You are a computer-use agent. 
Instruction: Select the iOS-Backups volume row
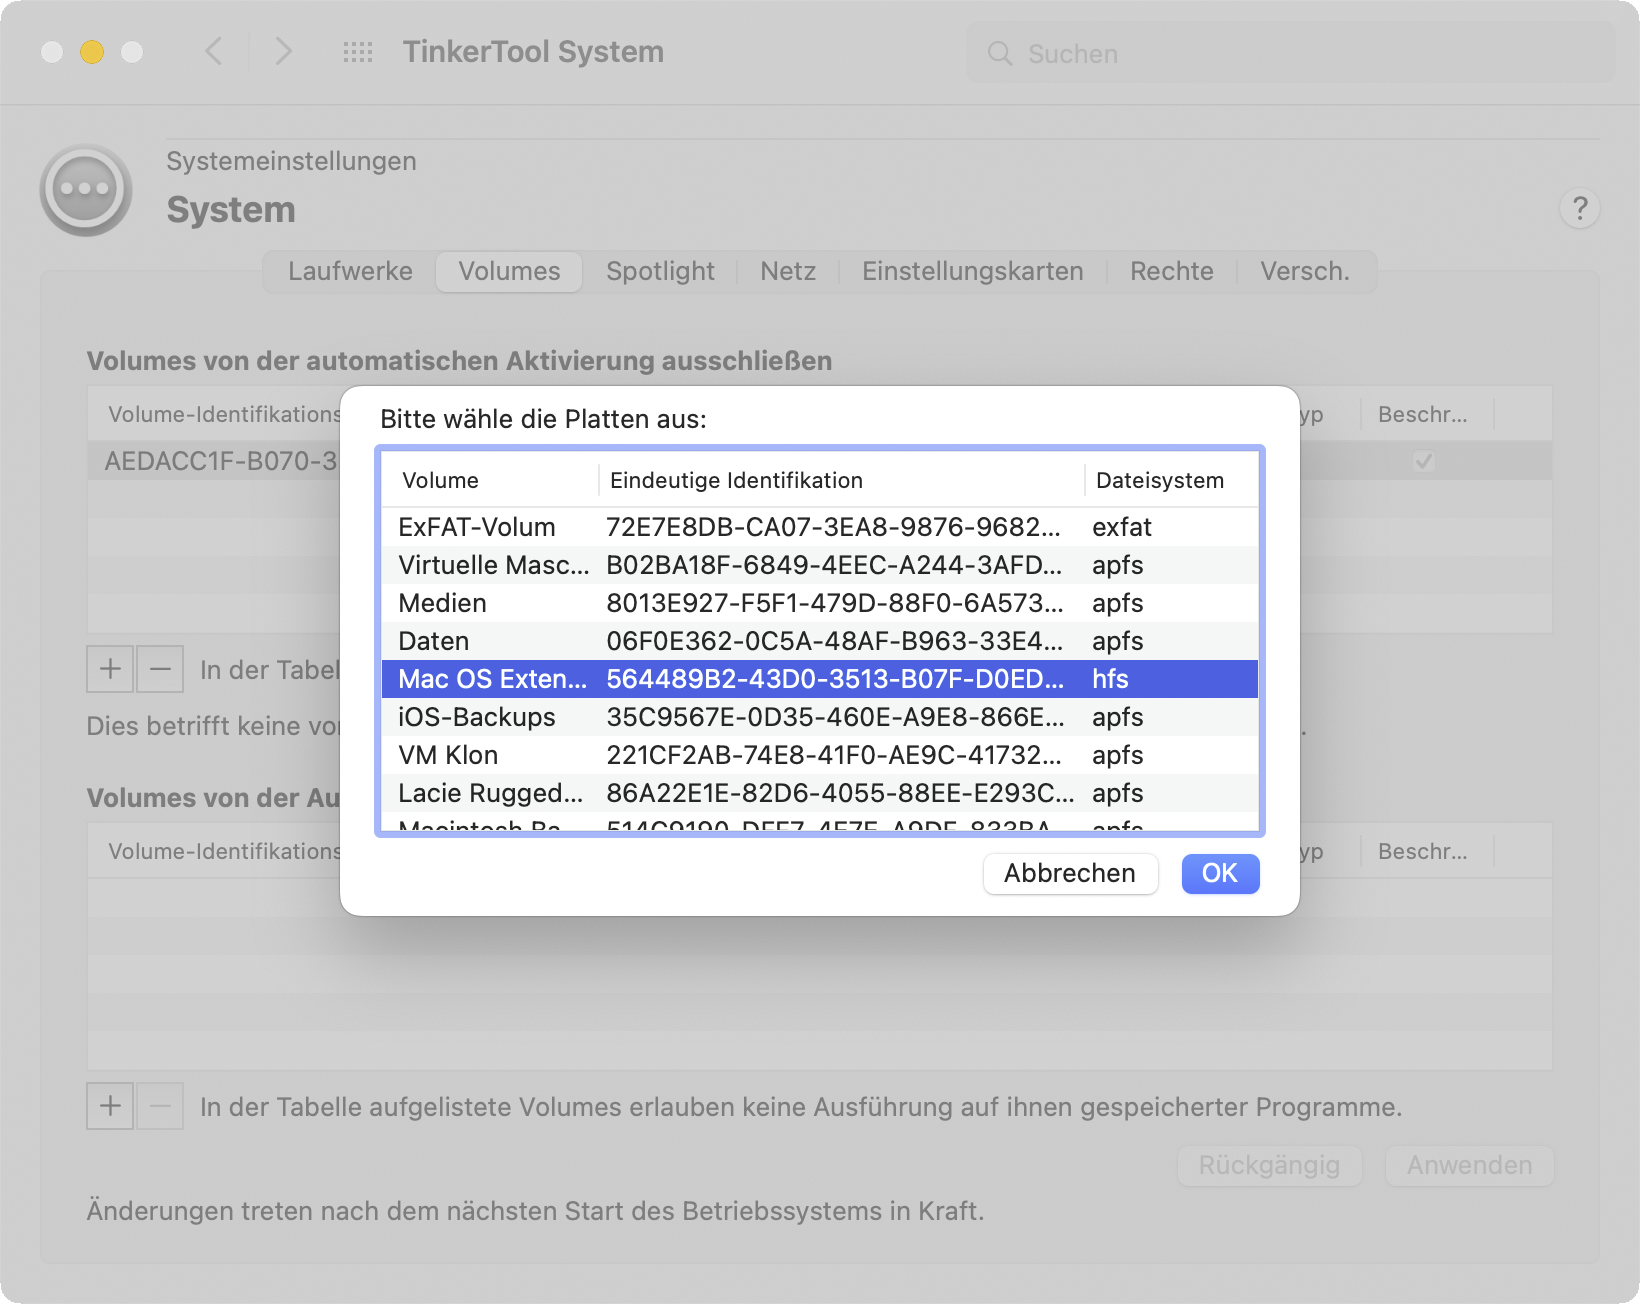[820, 717]
